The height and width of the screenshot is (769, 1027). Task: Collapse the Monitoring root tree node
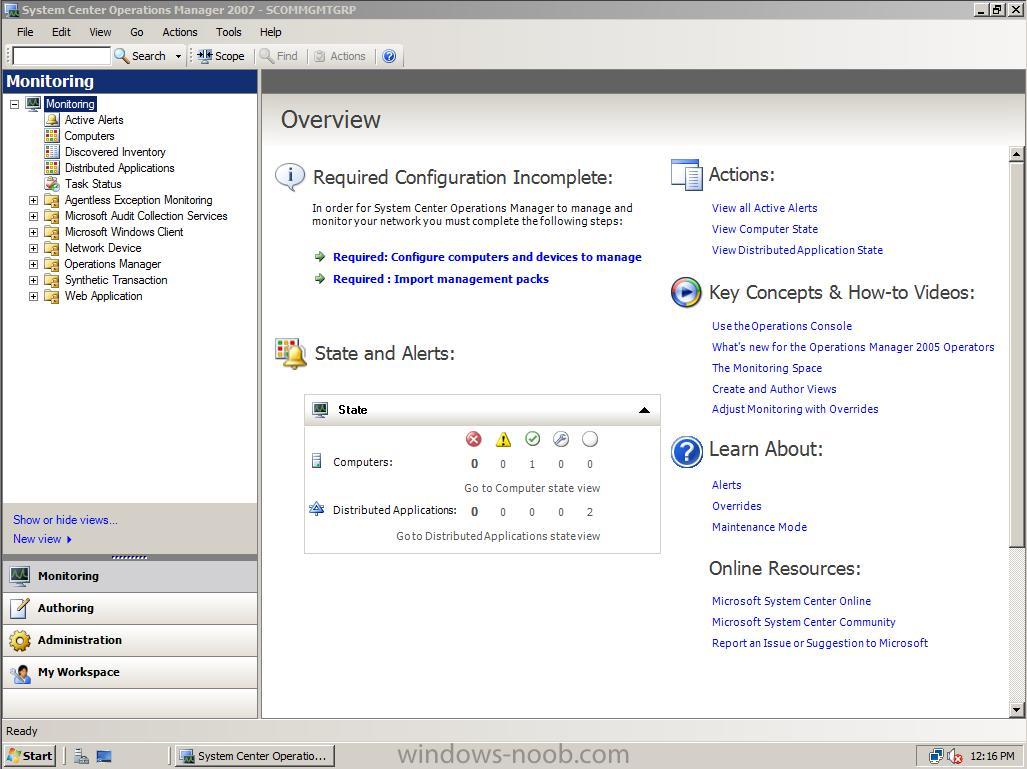click(14, 104)
